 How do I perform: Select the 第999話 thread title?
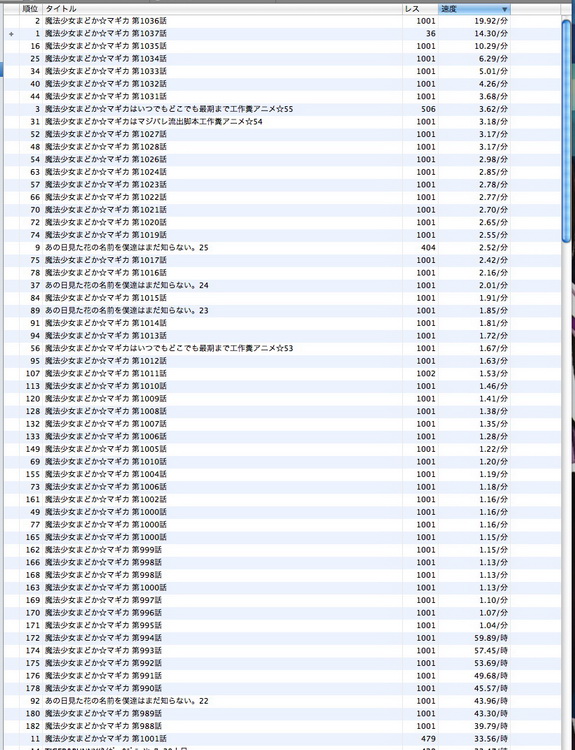pos(103,550)
